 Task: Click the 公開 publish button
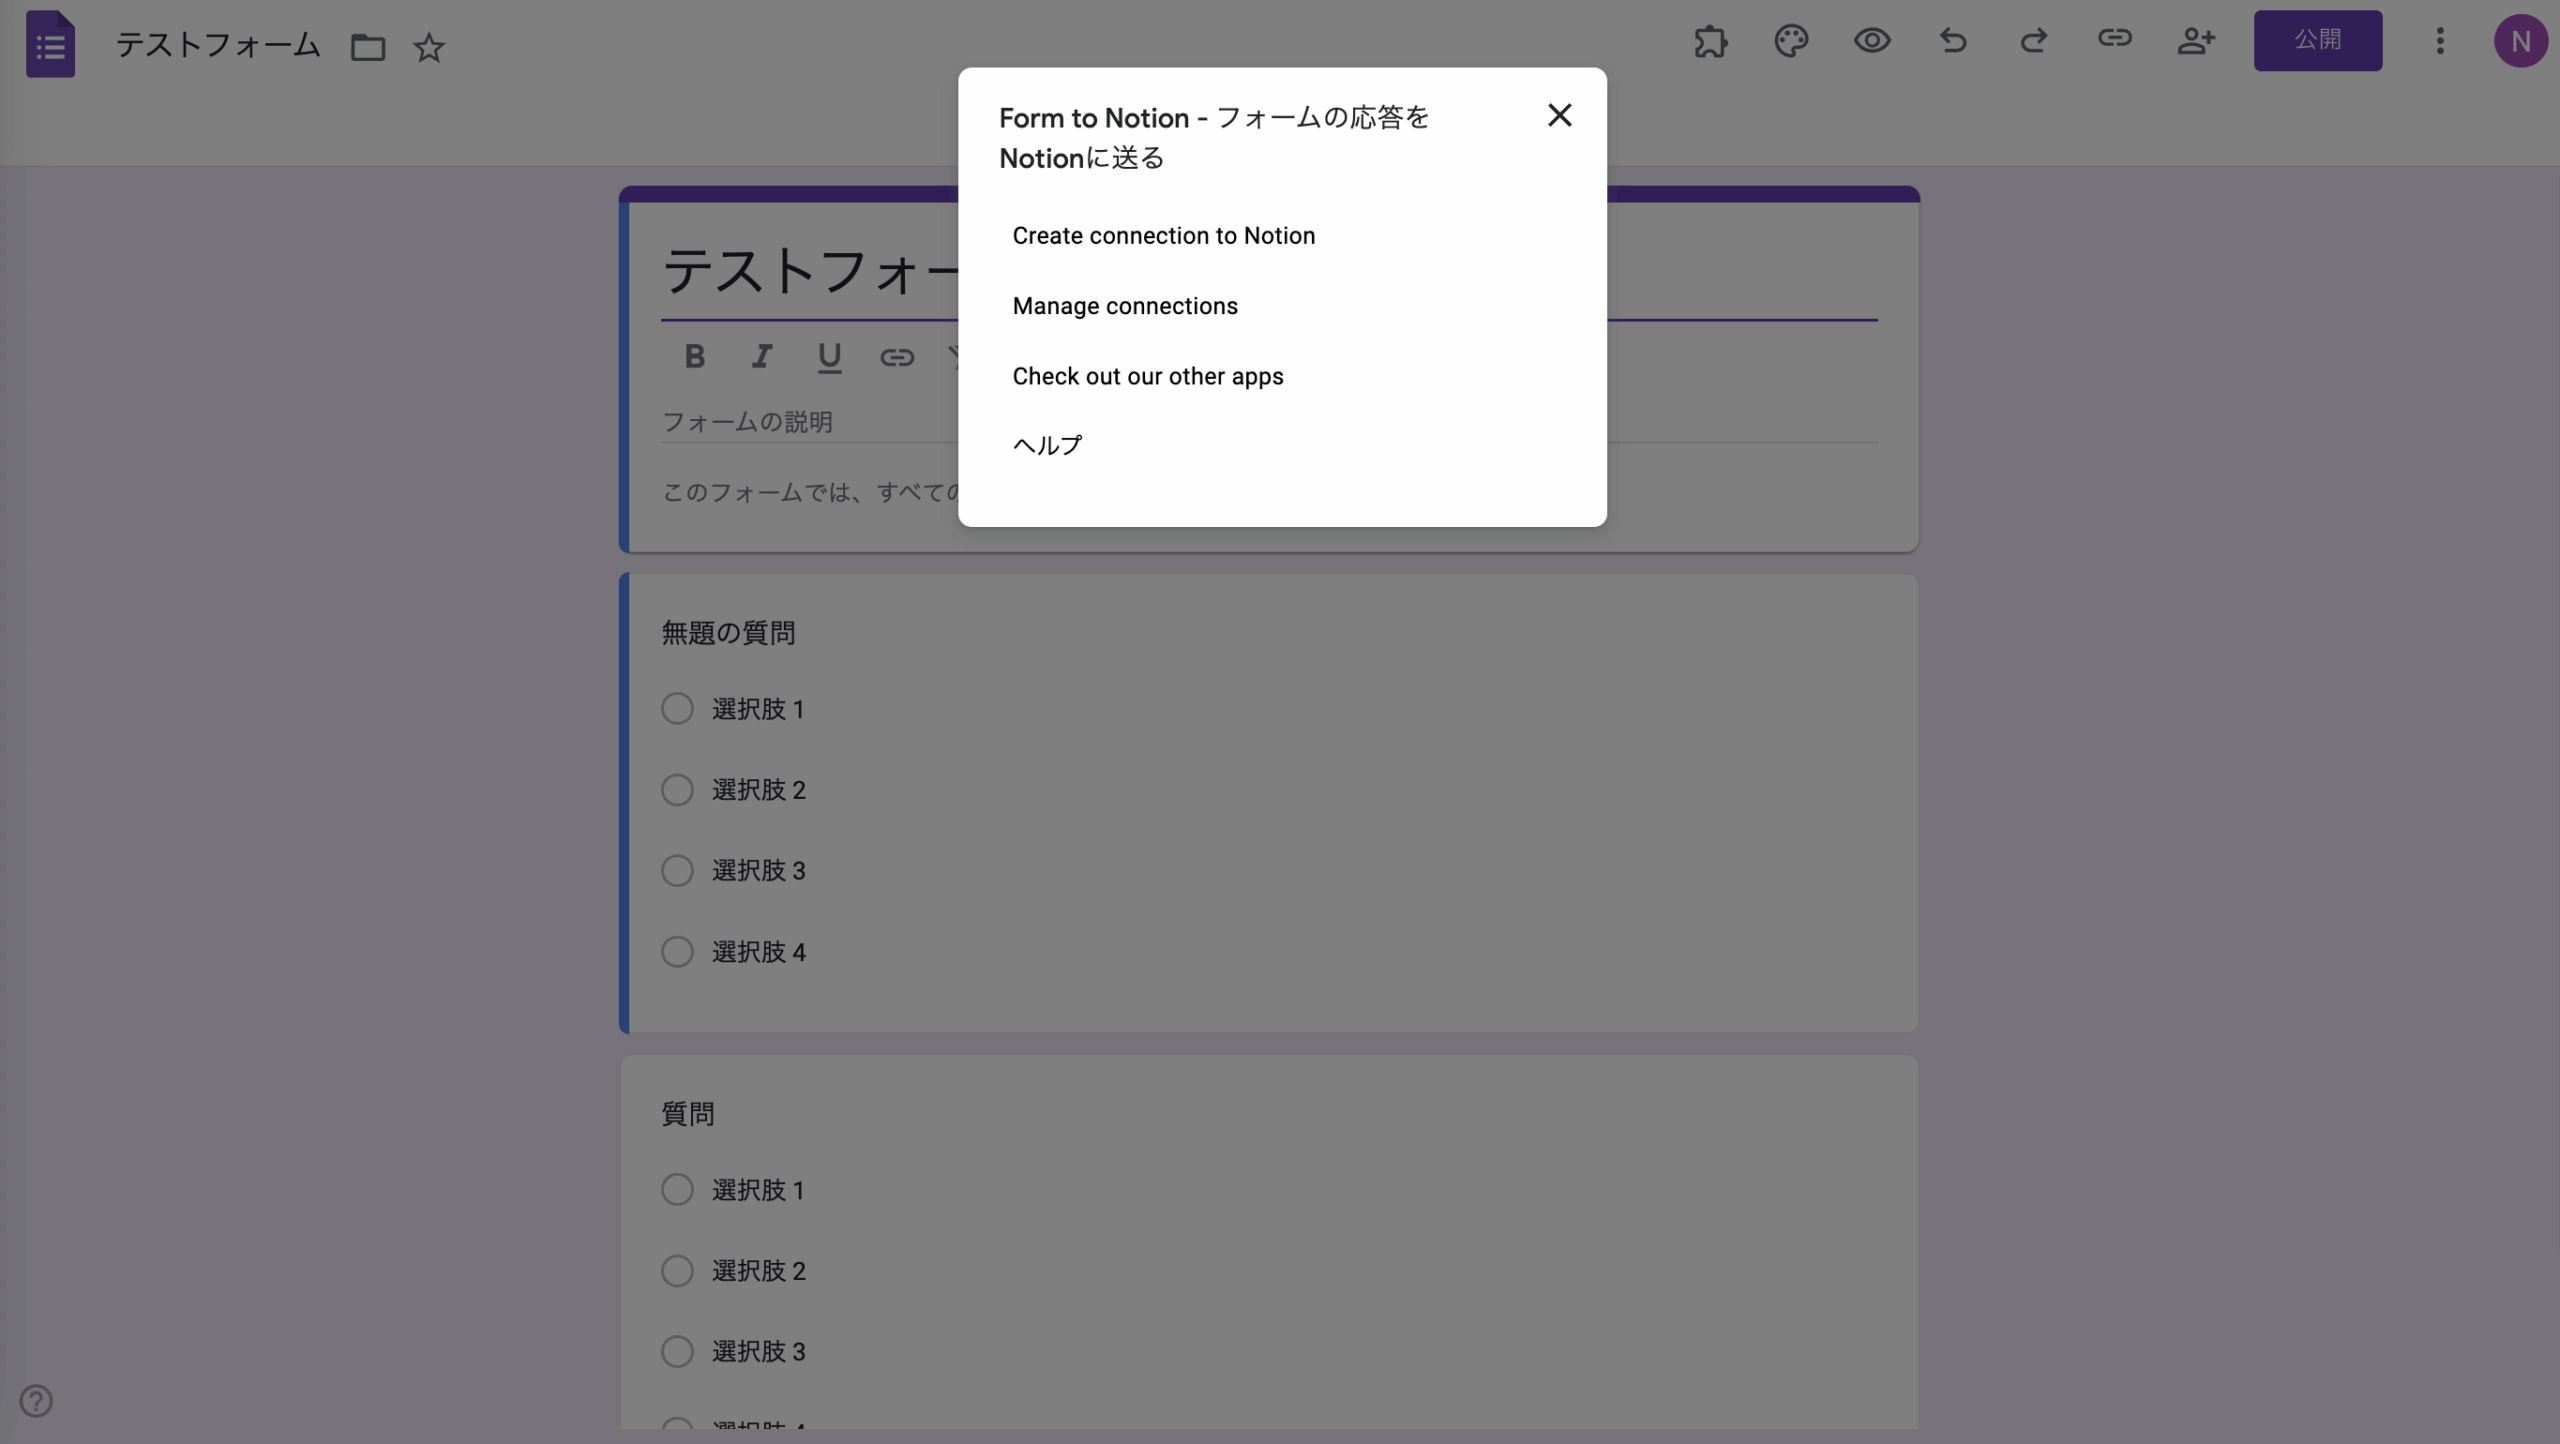point(2317,41)
